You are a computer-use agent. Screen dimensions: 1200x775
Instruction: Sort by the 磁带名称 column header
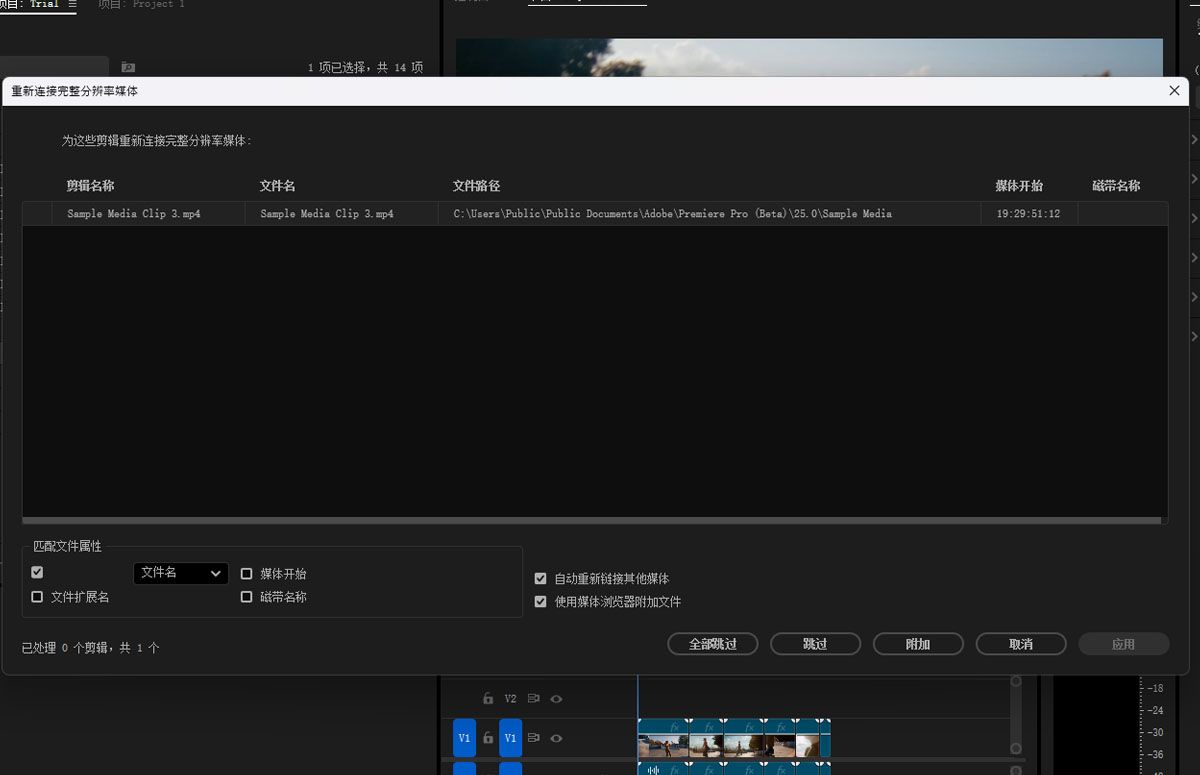click(1116, 186)
